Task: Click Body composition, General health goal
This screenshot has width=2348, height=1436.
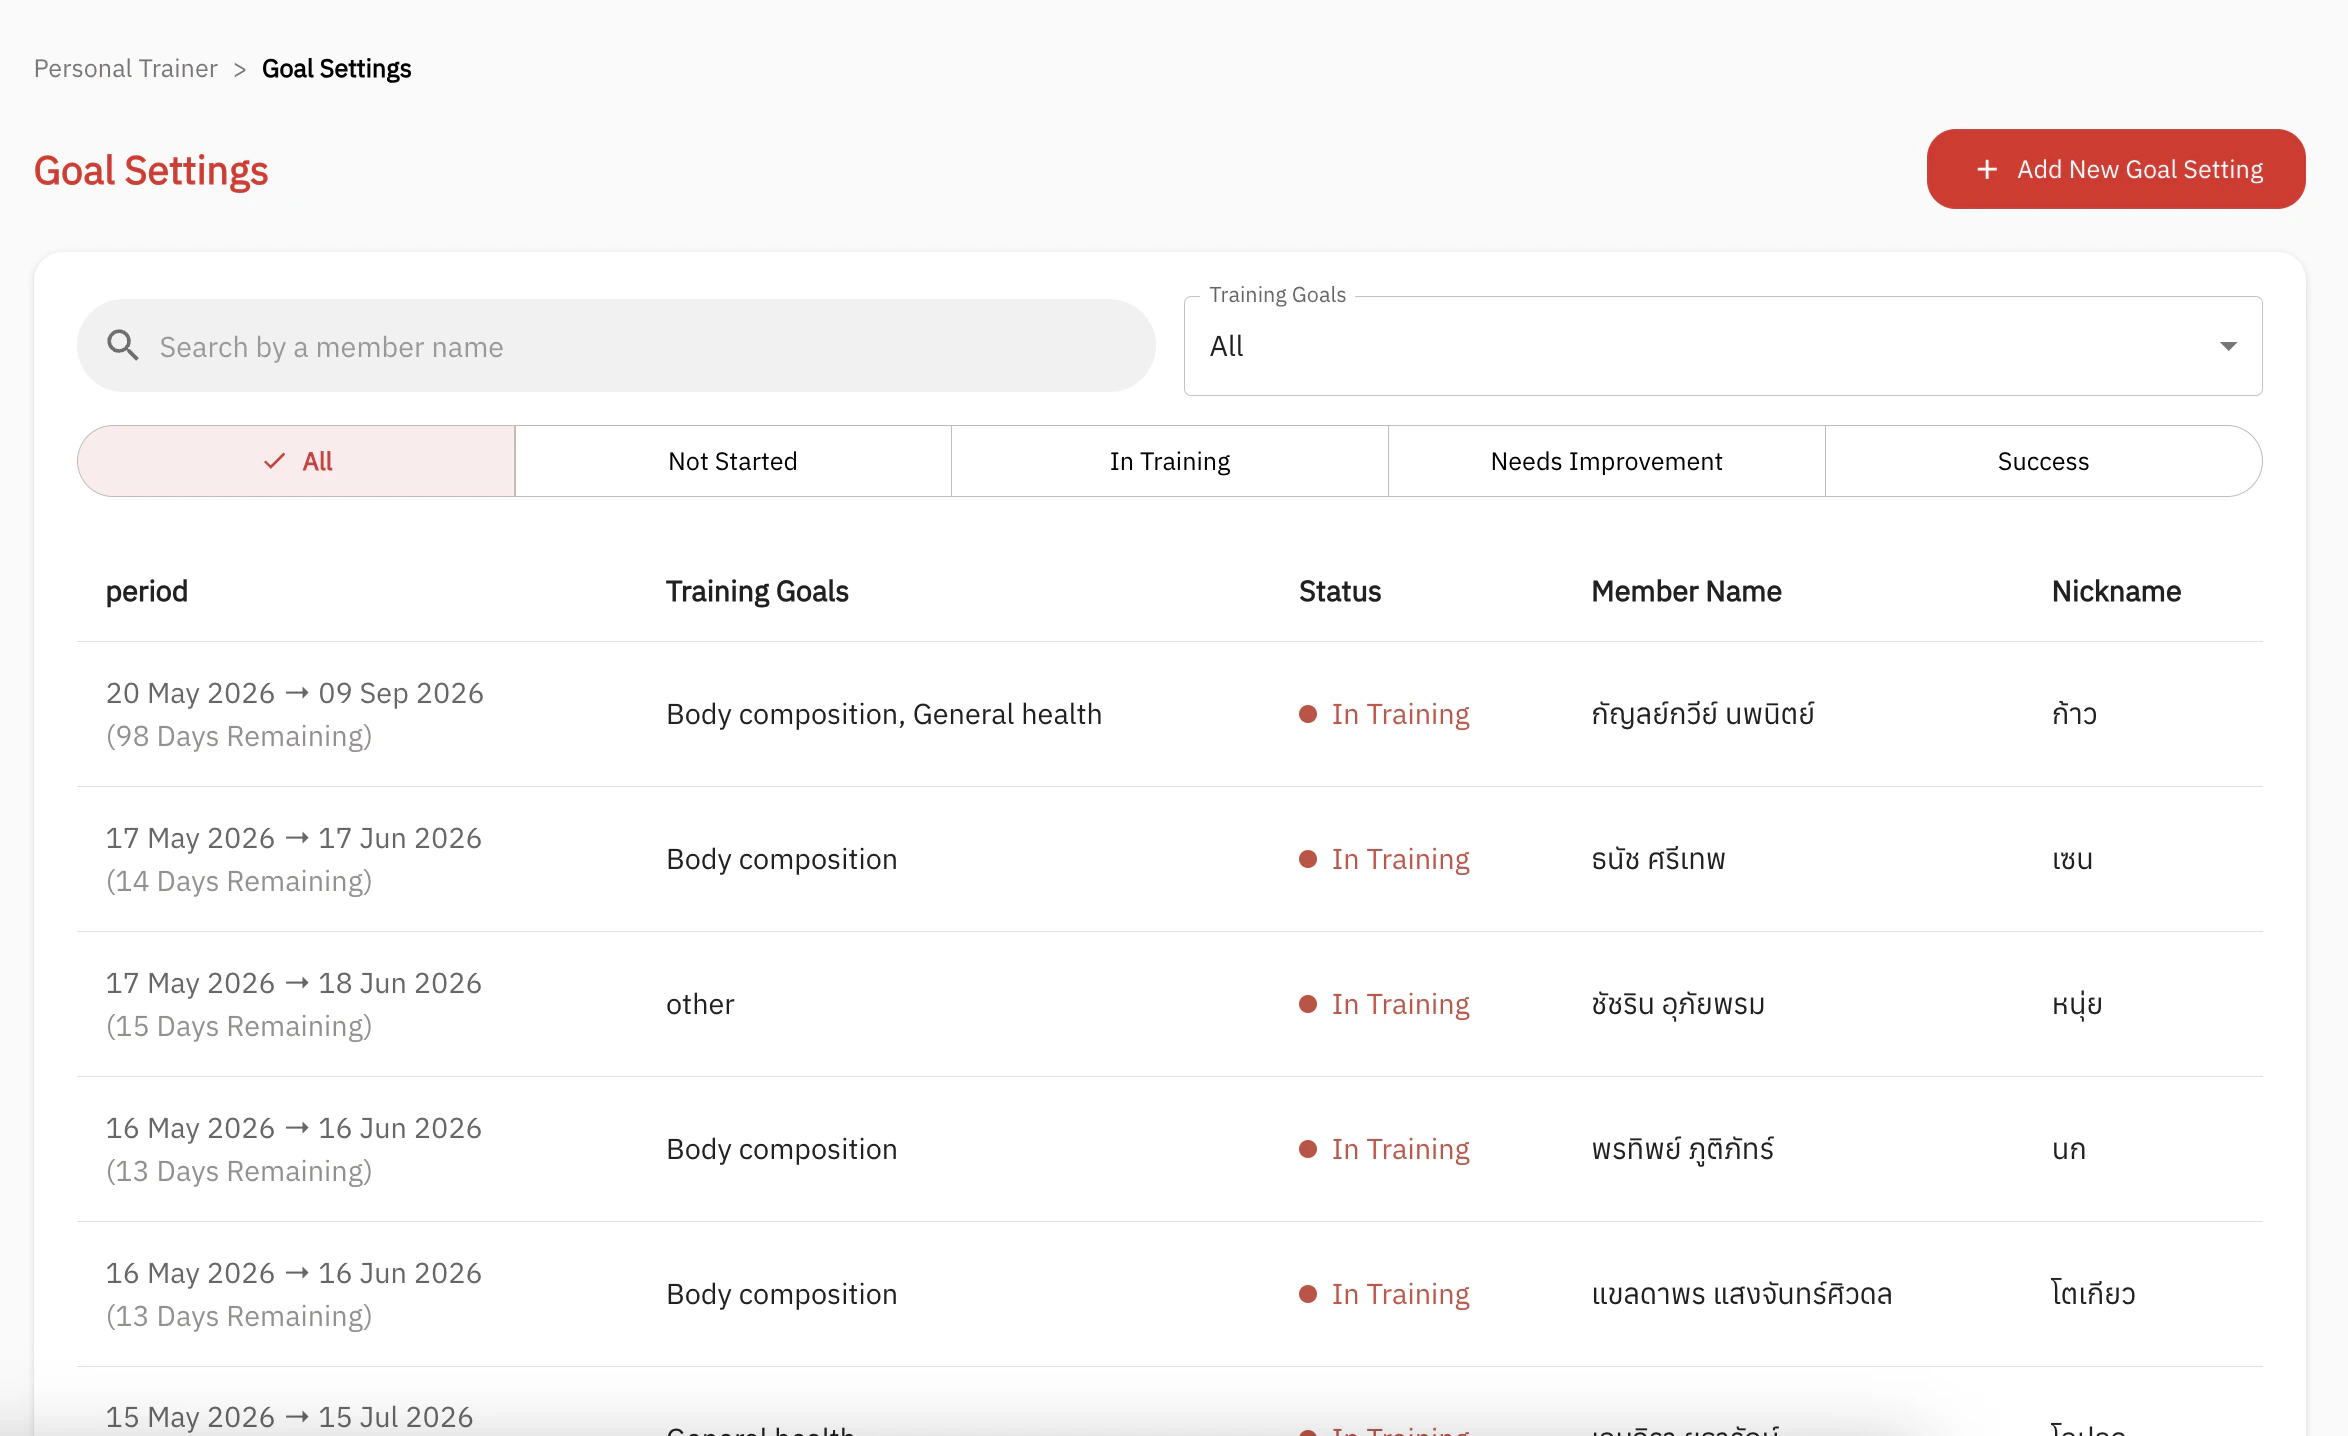Action: click(x=884, y=714)
